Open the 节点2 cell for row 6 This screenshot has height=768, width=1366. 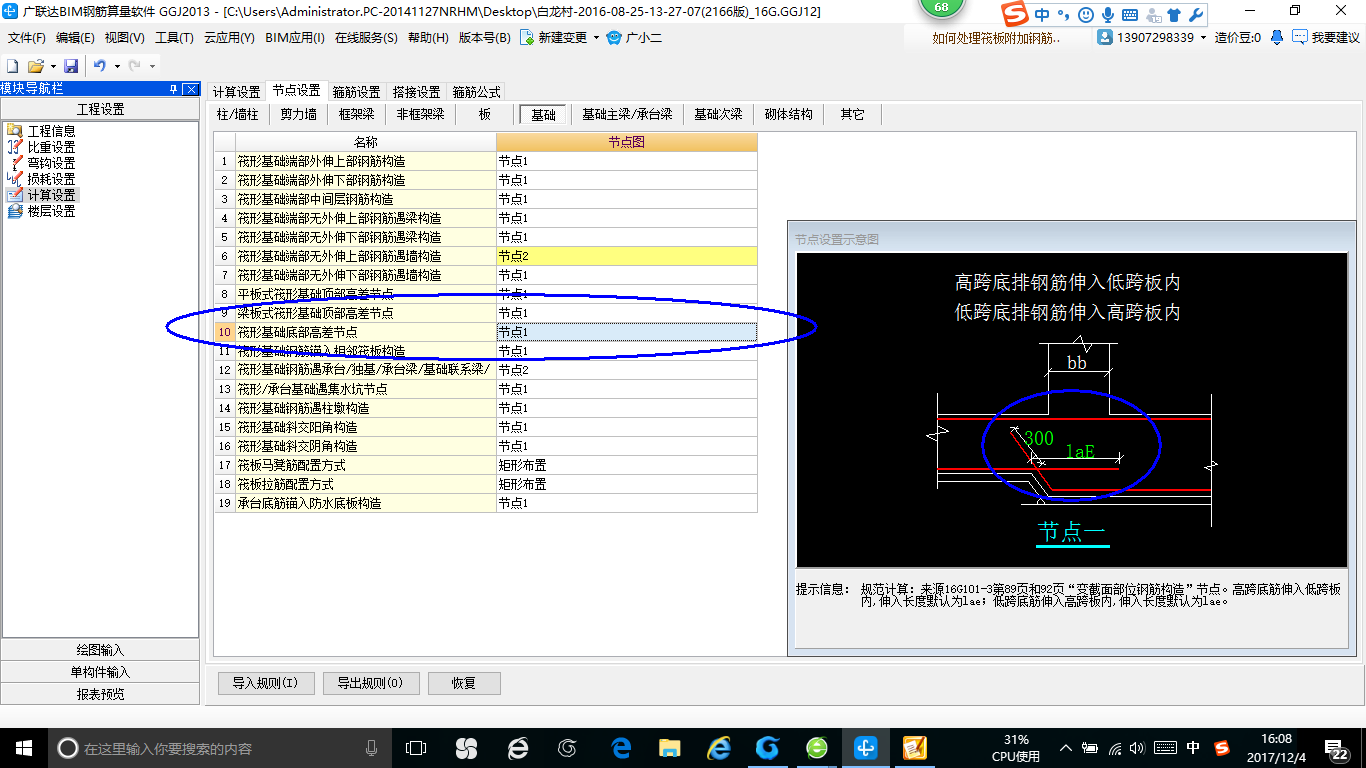click(626, 256)
